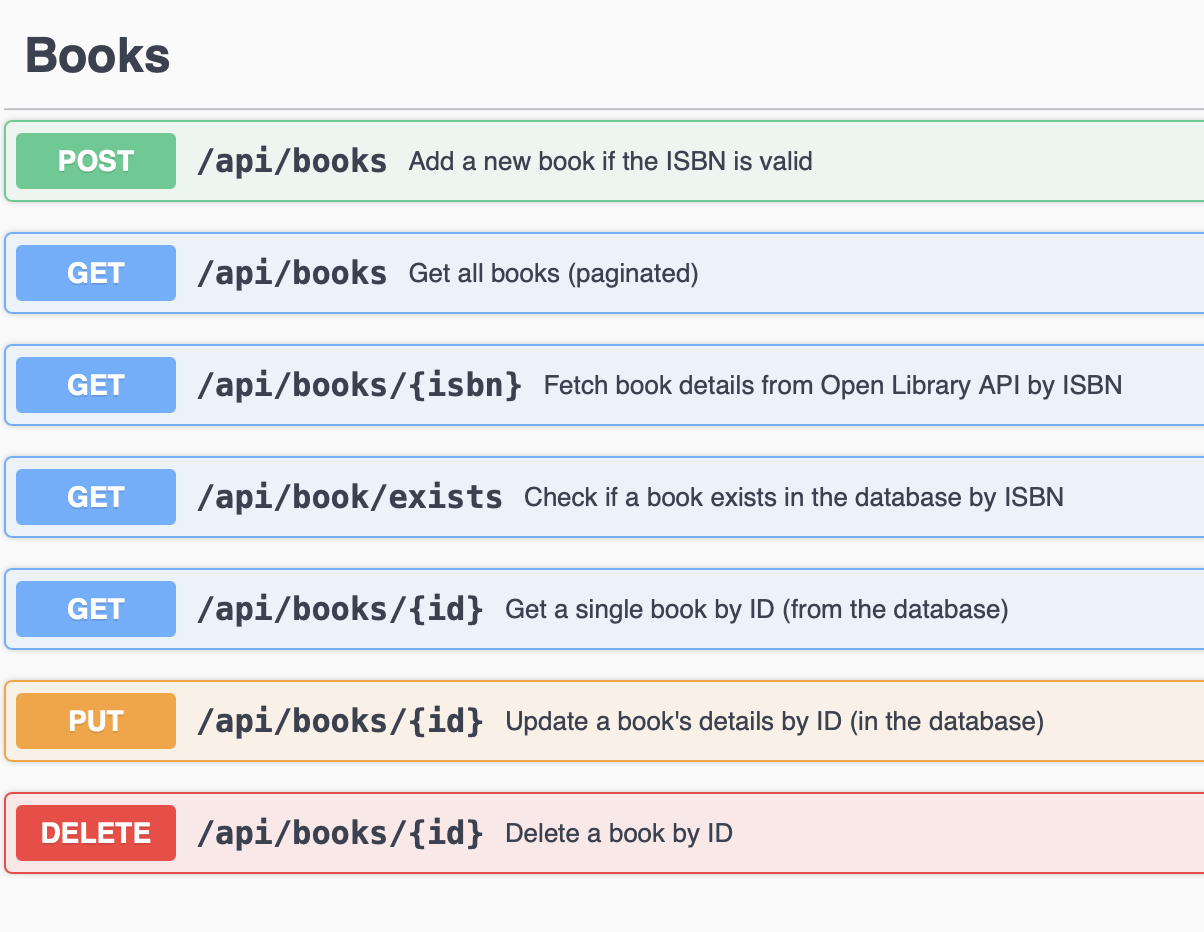Click the GET badge for single book by ID
Viewport: 1204px width, 932px height.
coord(96,609)
